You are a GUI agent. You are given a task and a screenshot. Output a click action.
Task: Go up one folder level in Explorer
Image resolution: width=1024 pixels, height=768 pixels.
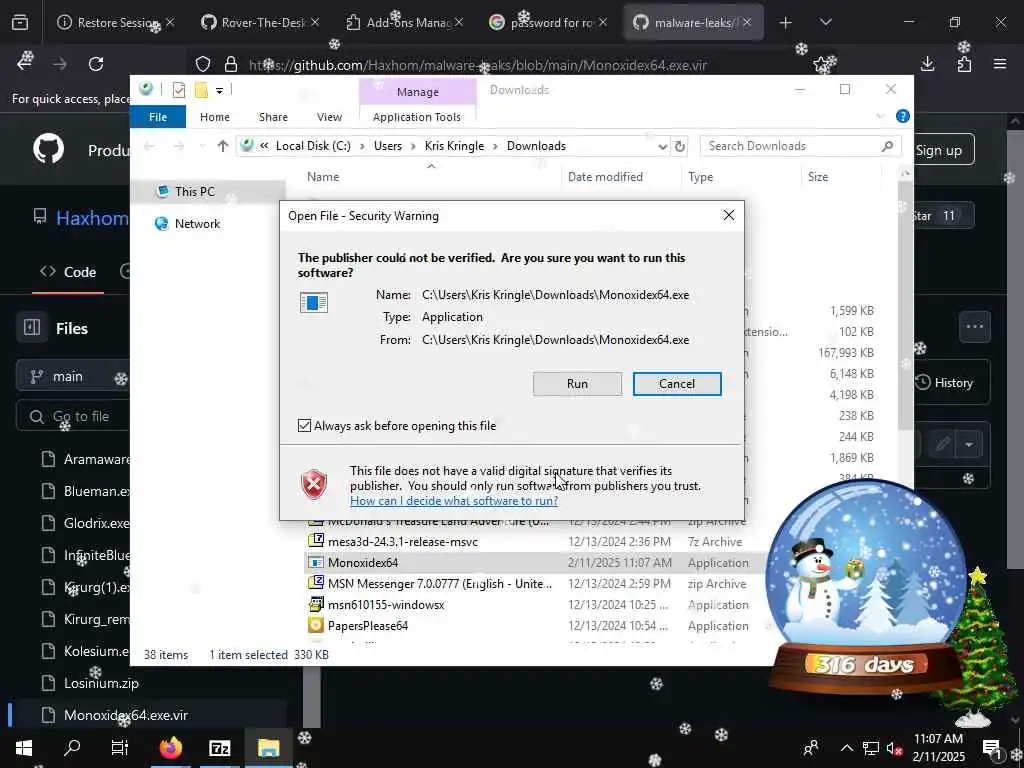click(x=223, y=146)
